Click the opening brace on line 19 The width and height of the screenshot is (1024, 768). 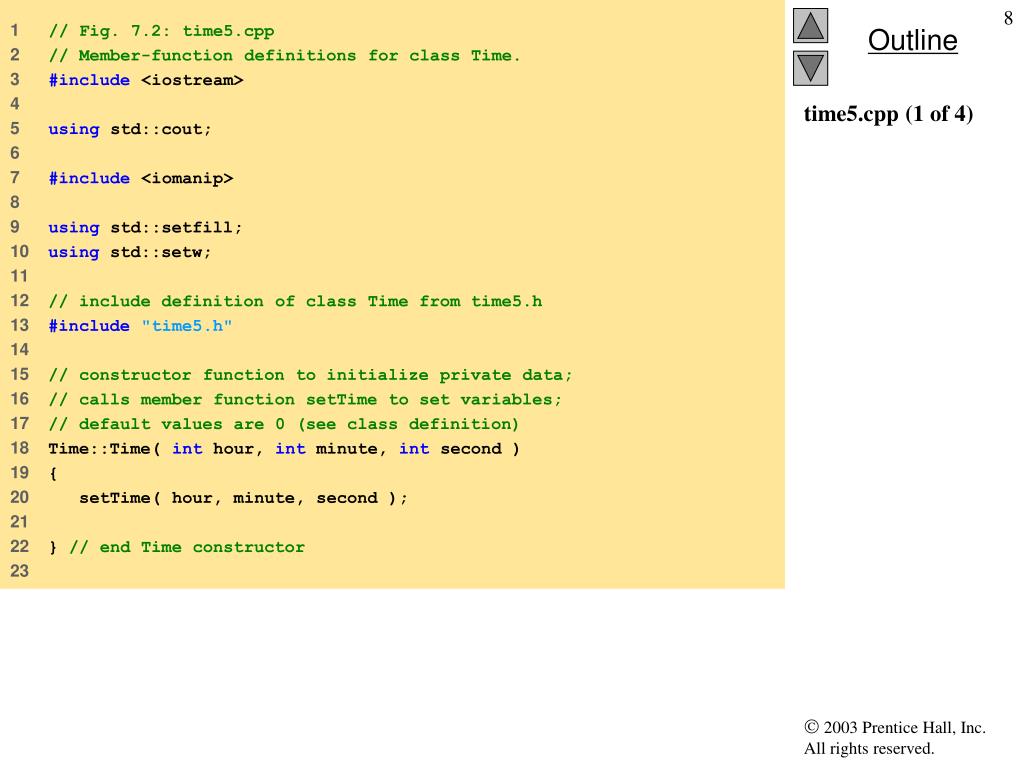(x=53, y=473)
